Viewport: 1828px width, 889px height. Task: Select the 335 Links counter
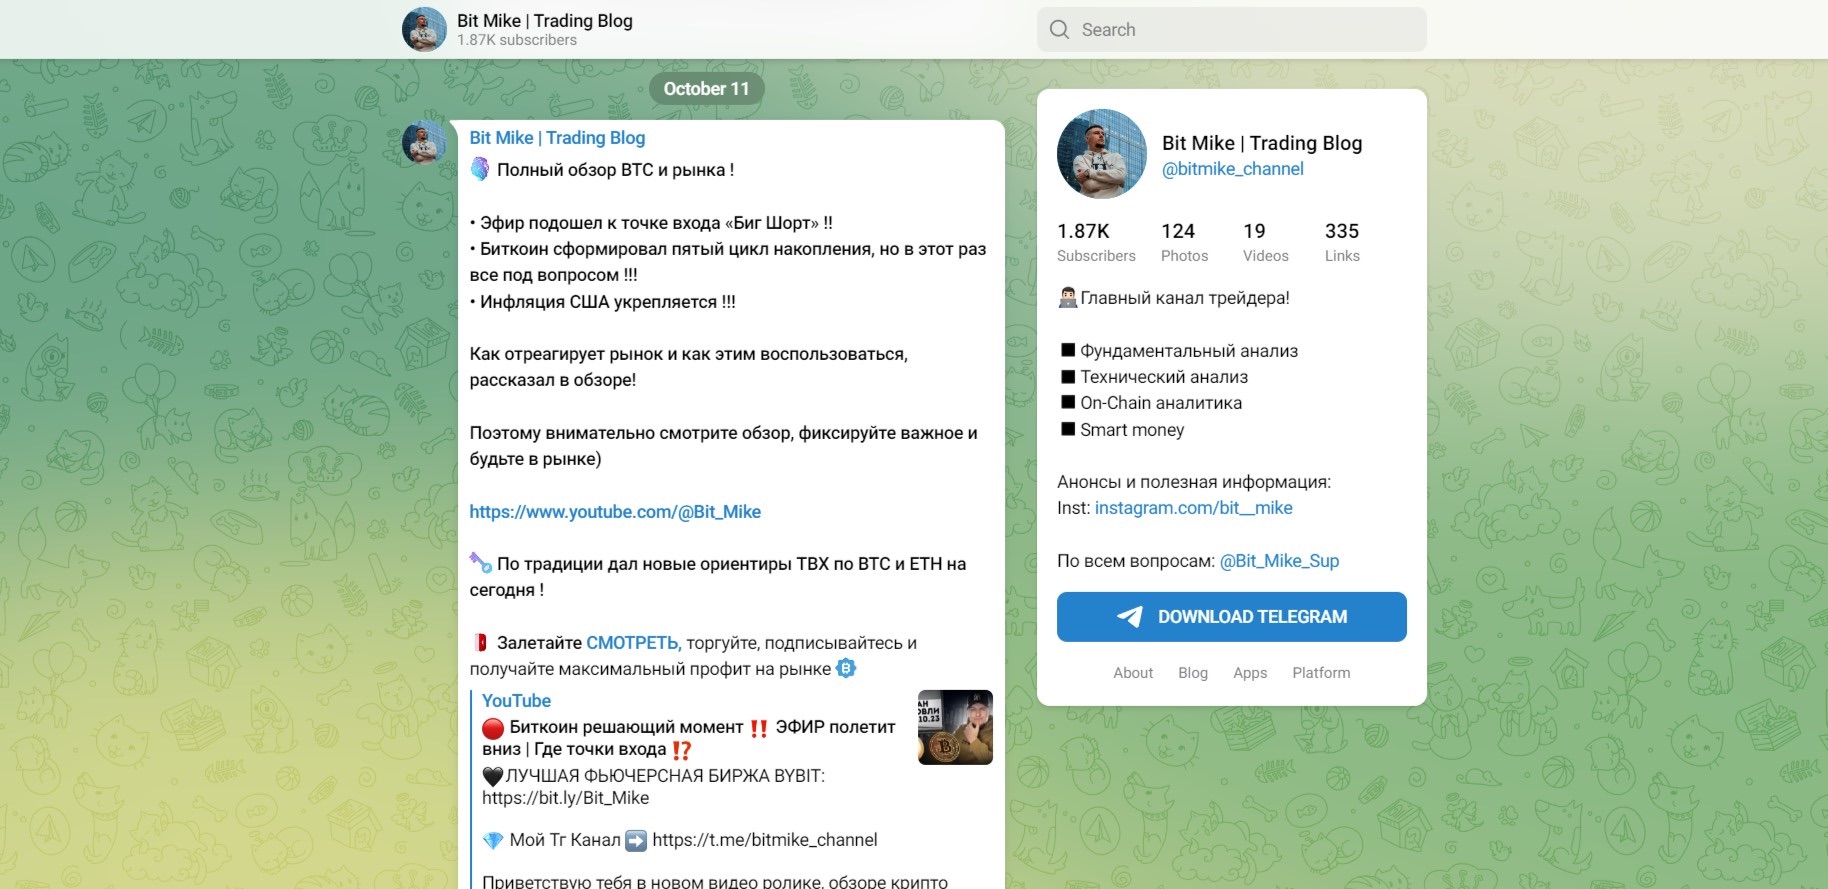pyautogui.click(x=1342, y=242)
